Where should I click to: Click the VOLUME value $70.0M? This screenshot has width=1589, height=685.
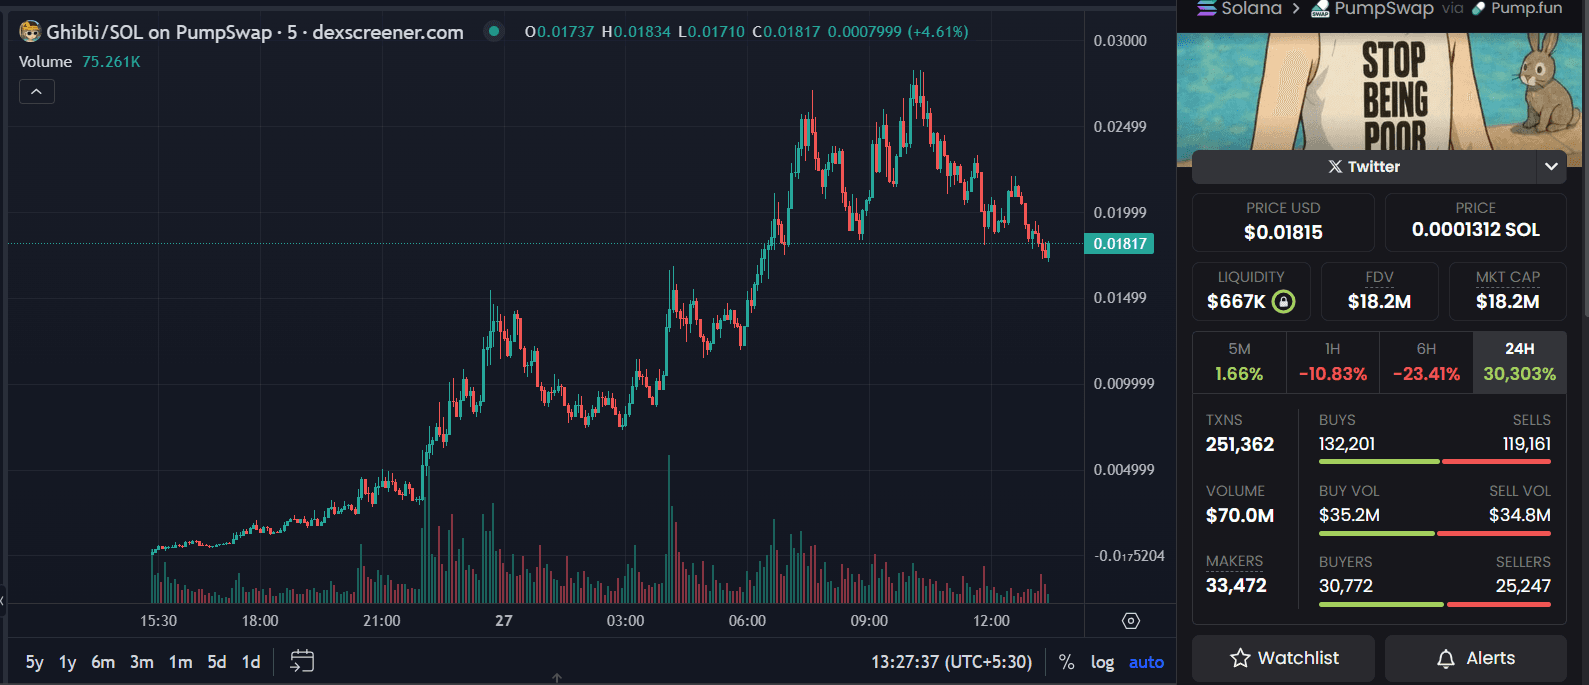[1239, 516]
